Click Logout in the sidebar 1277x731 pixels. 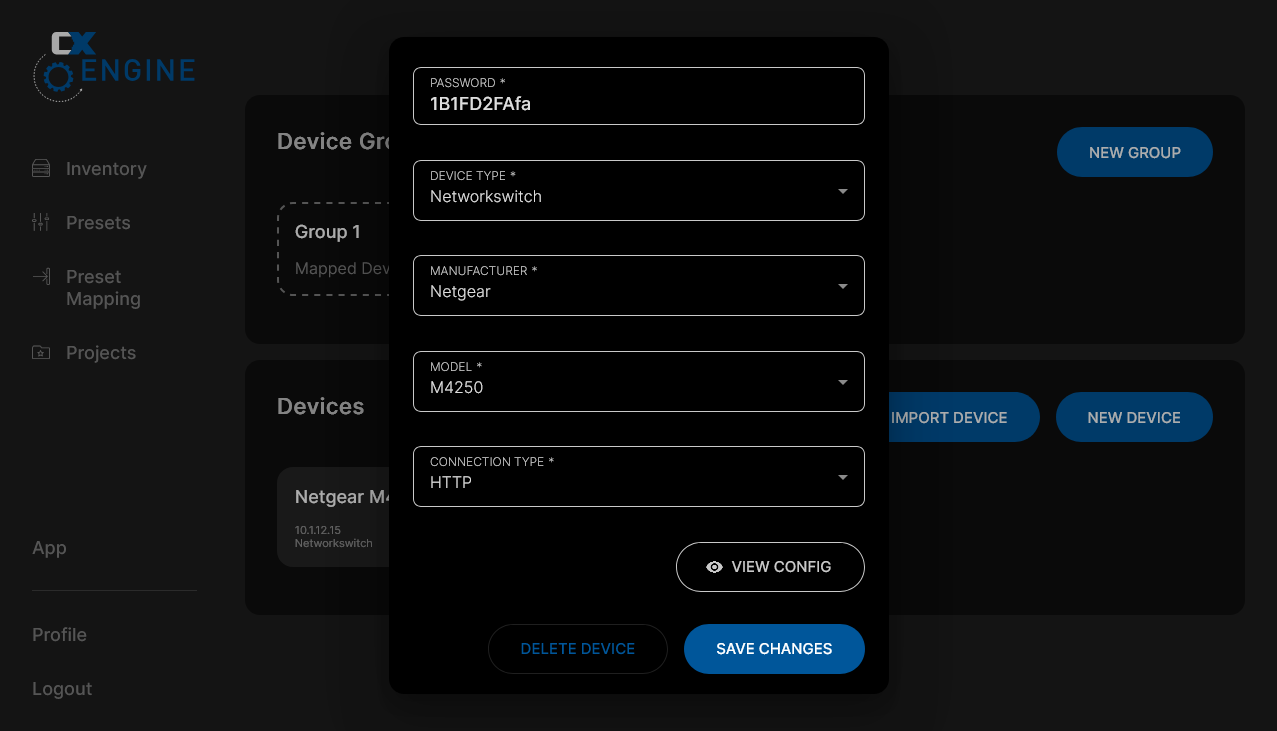point(61,689)
